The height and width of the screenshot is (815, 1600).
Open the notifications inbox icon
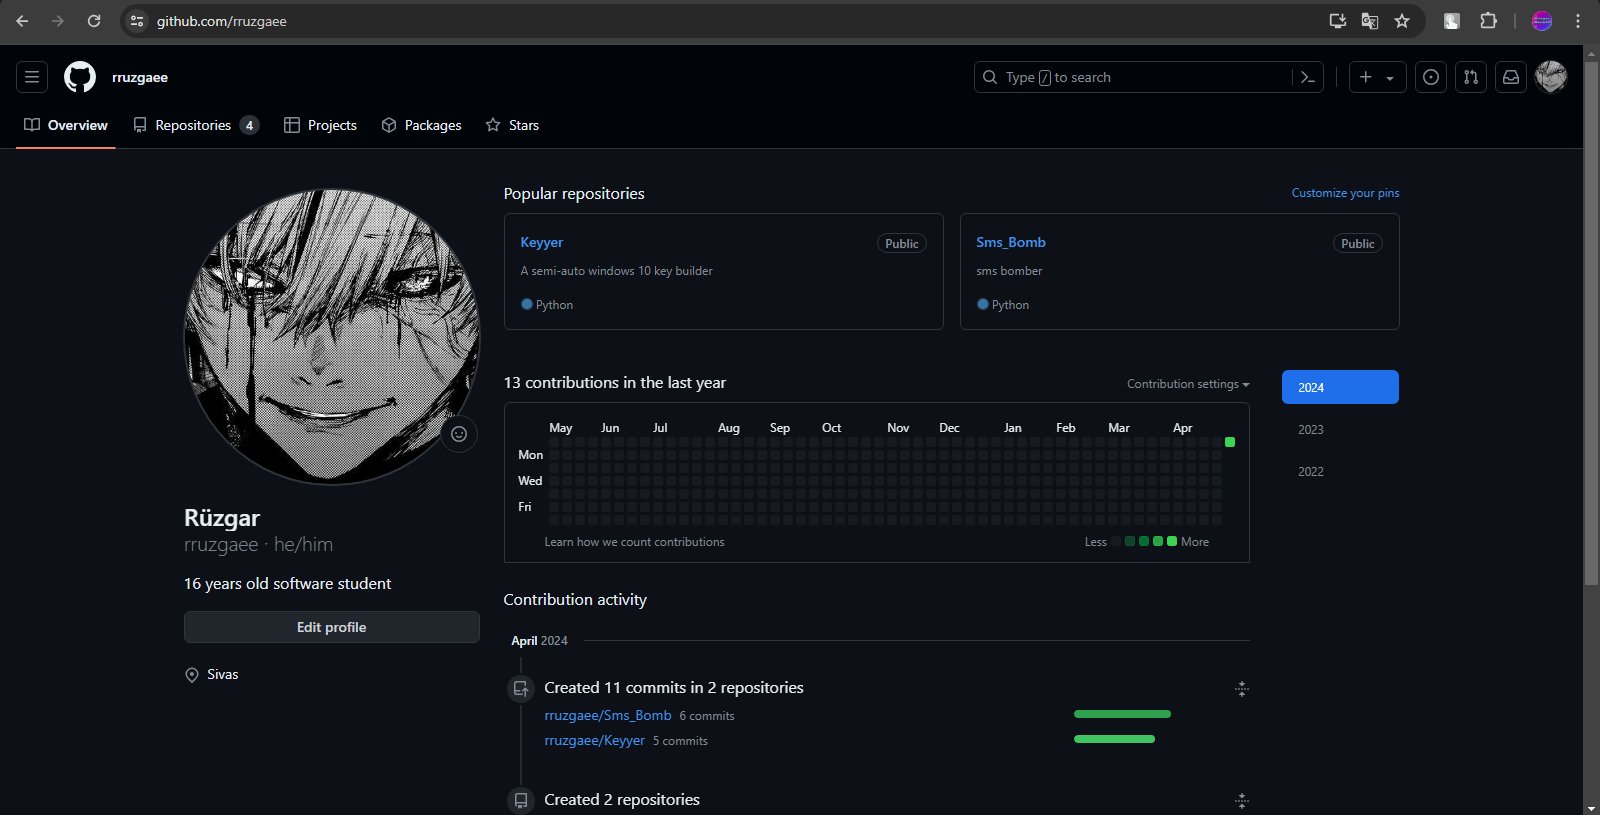pyautogui.click(x=1511, y=77)
